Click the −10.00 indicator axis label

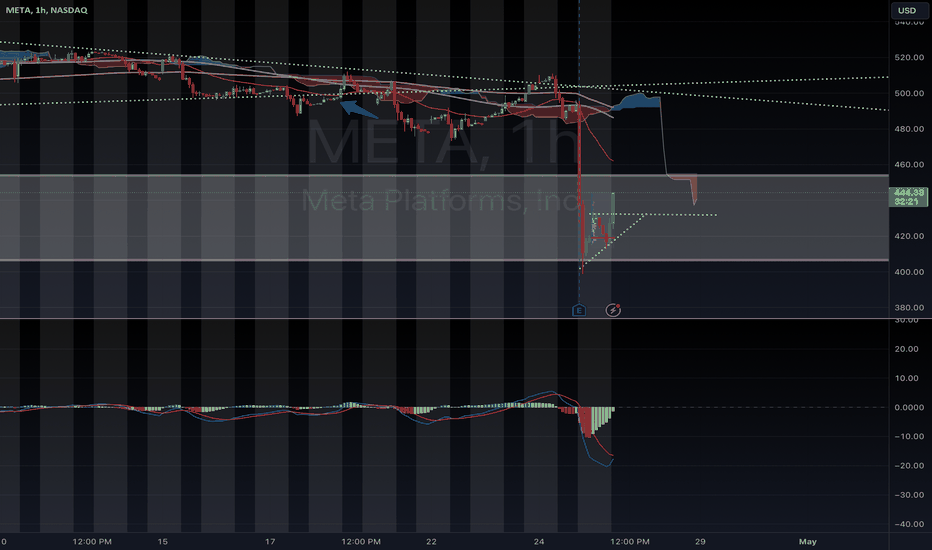click(x=909, y=436)
